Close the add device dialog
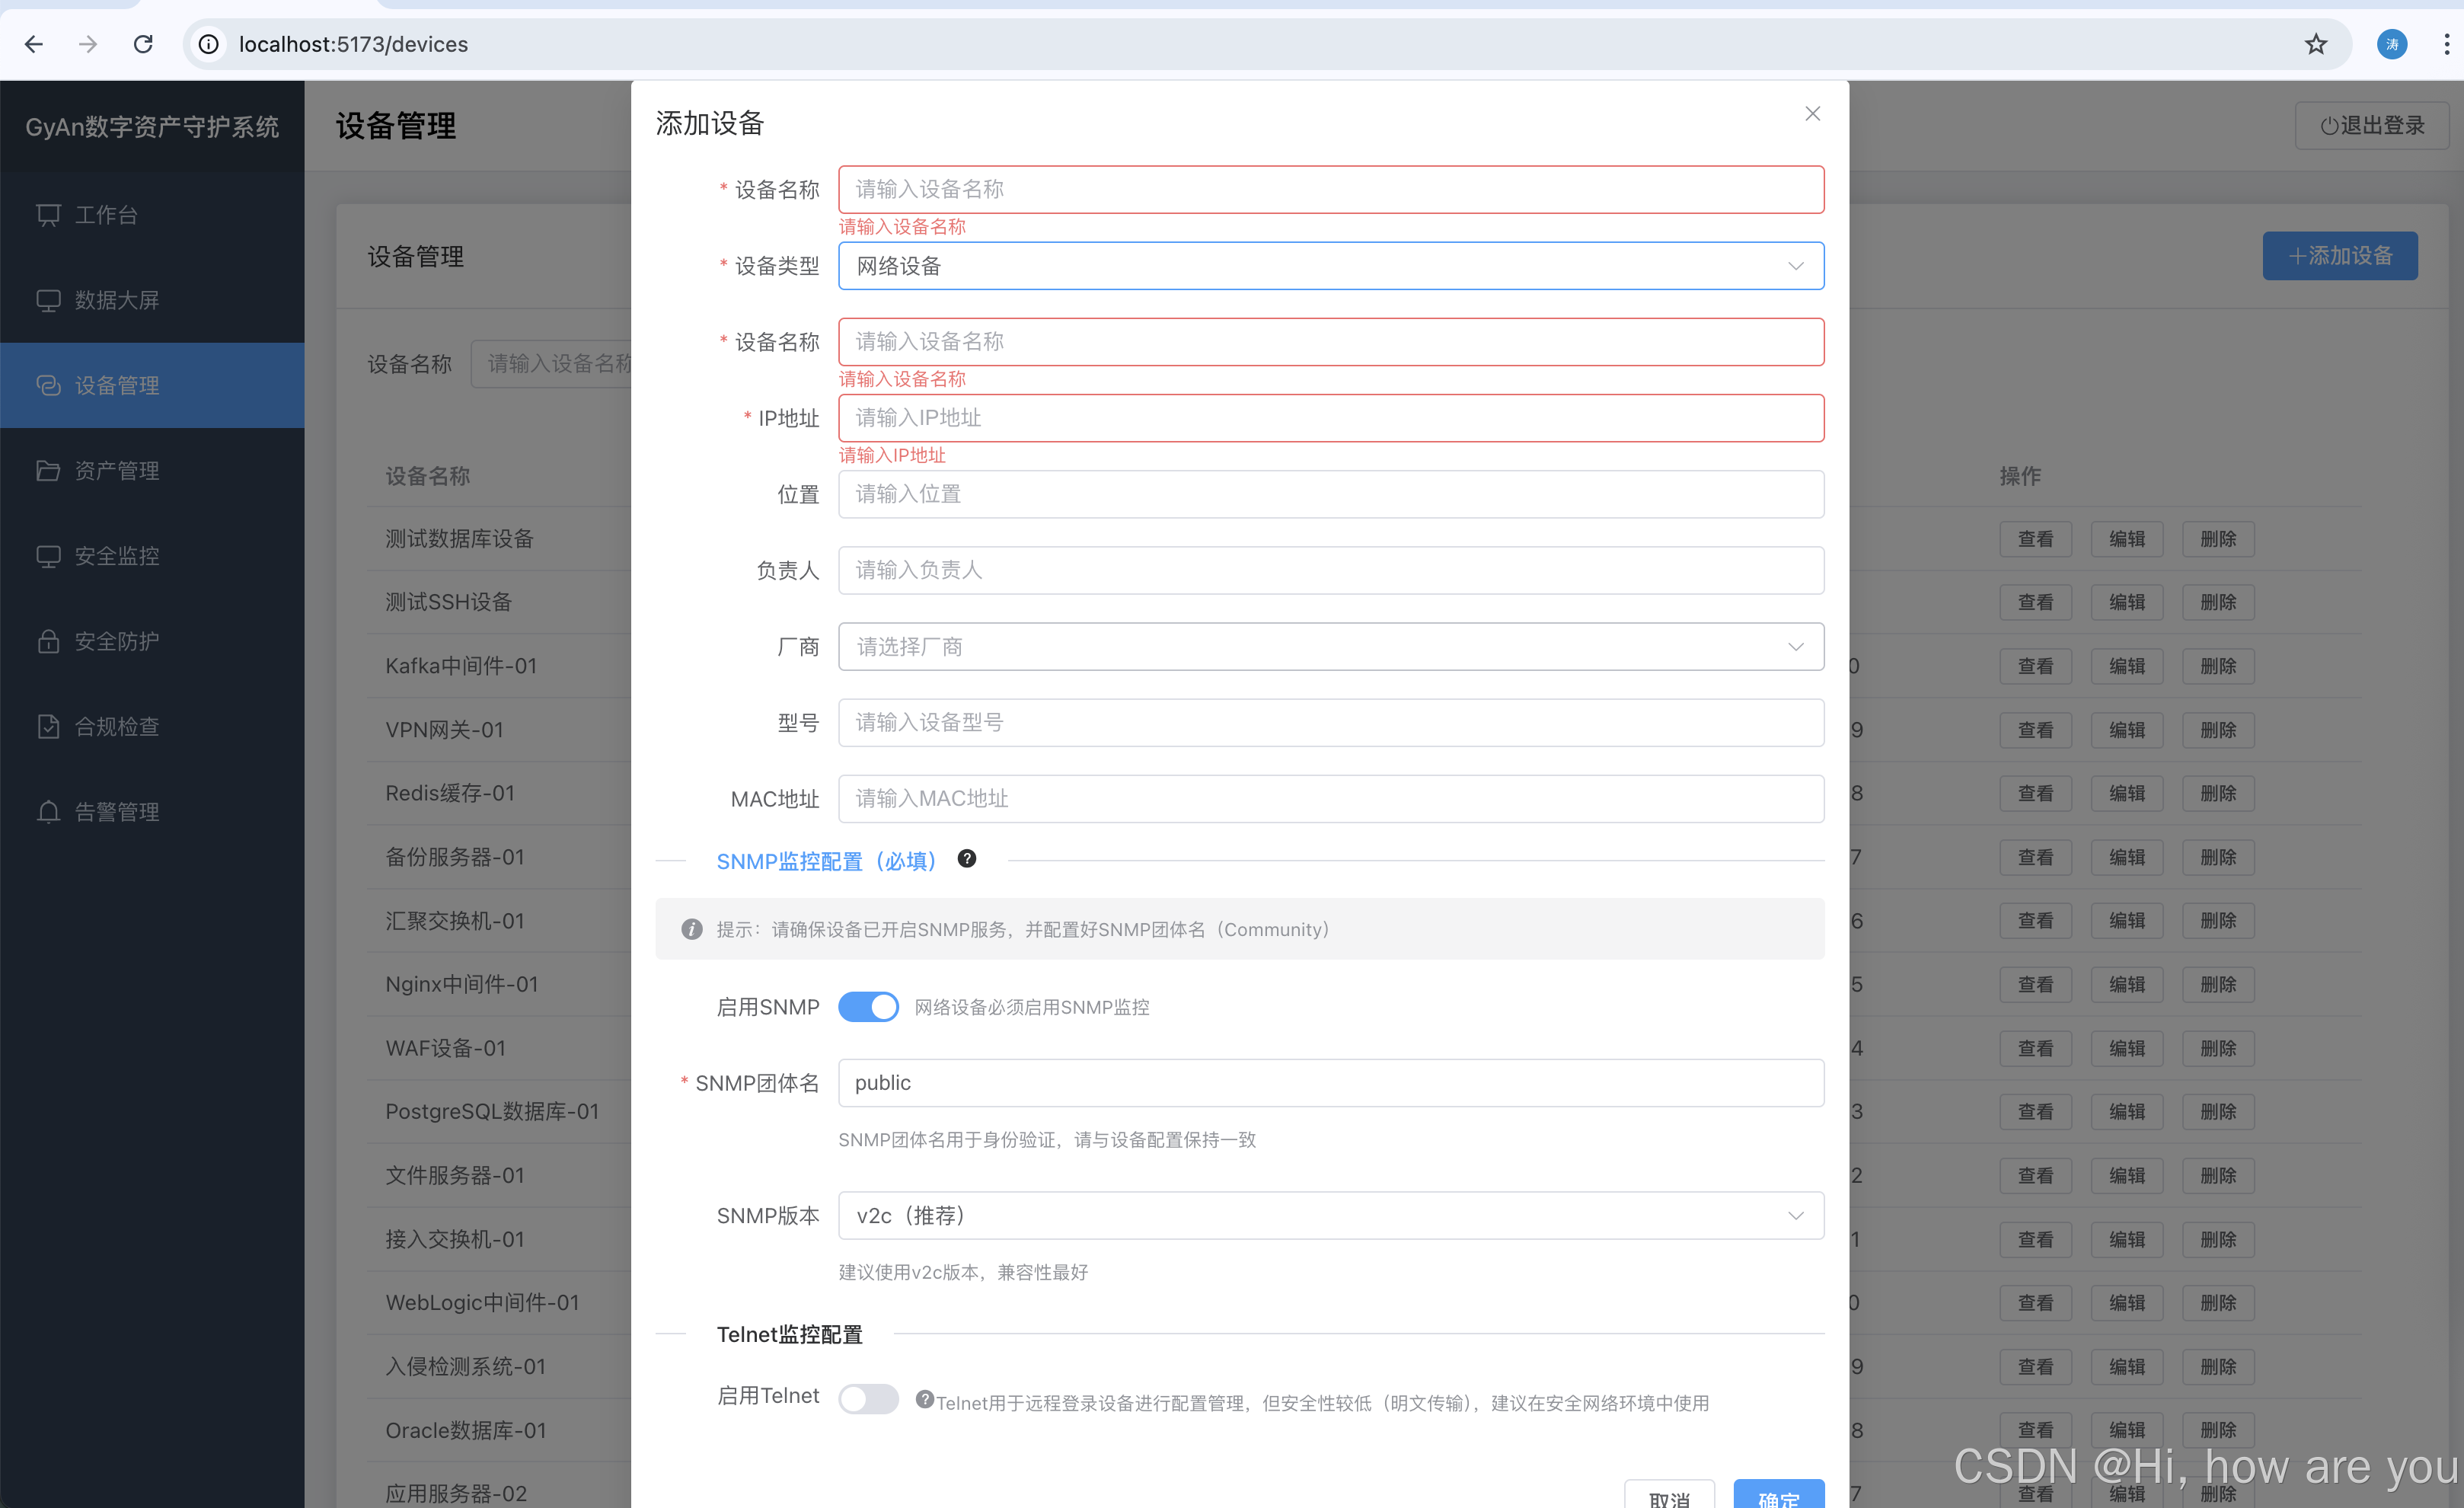This screenshot has width=2464, height=1508. point(1812,114)
